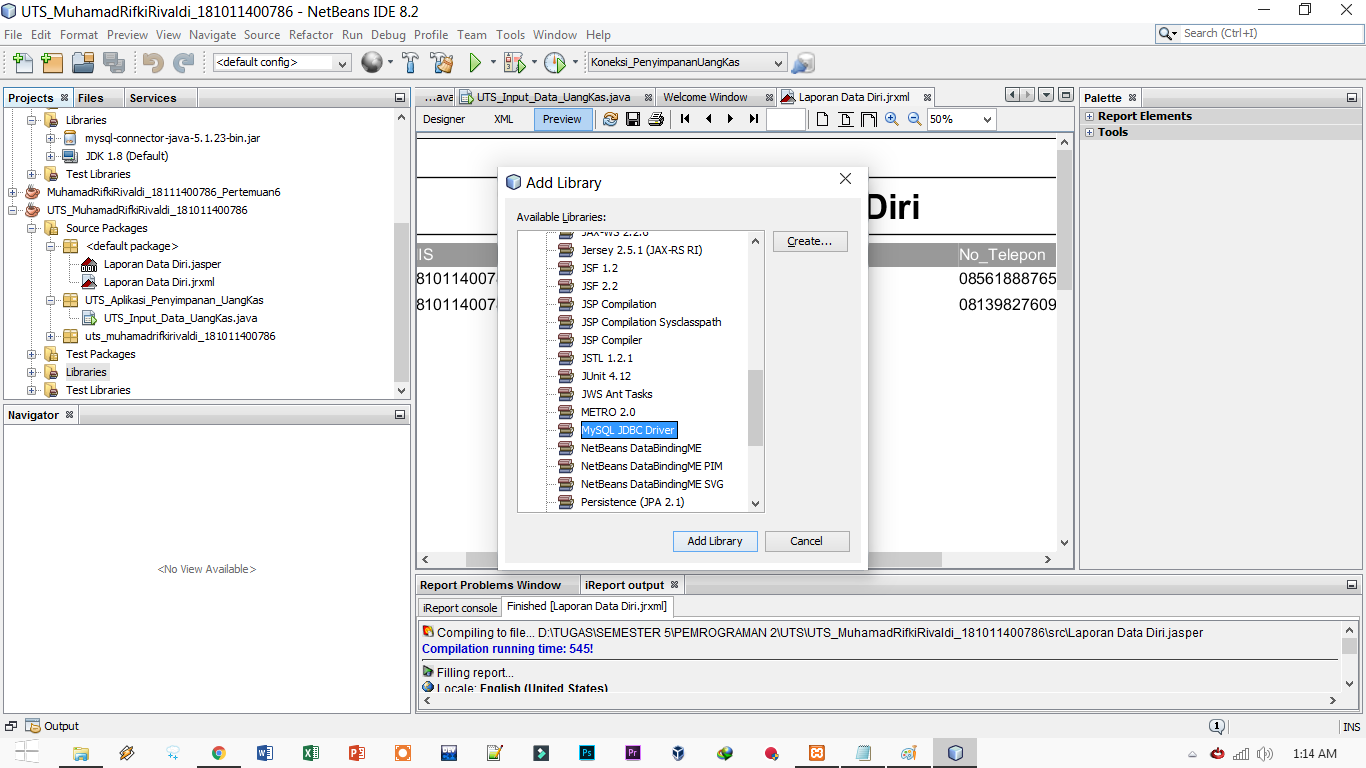Click the Build Project hammer icon
1366x768 pixels.
[x=410, y=62]
